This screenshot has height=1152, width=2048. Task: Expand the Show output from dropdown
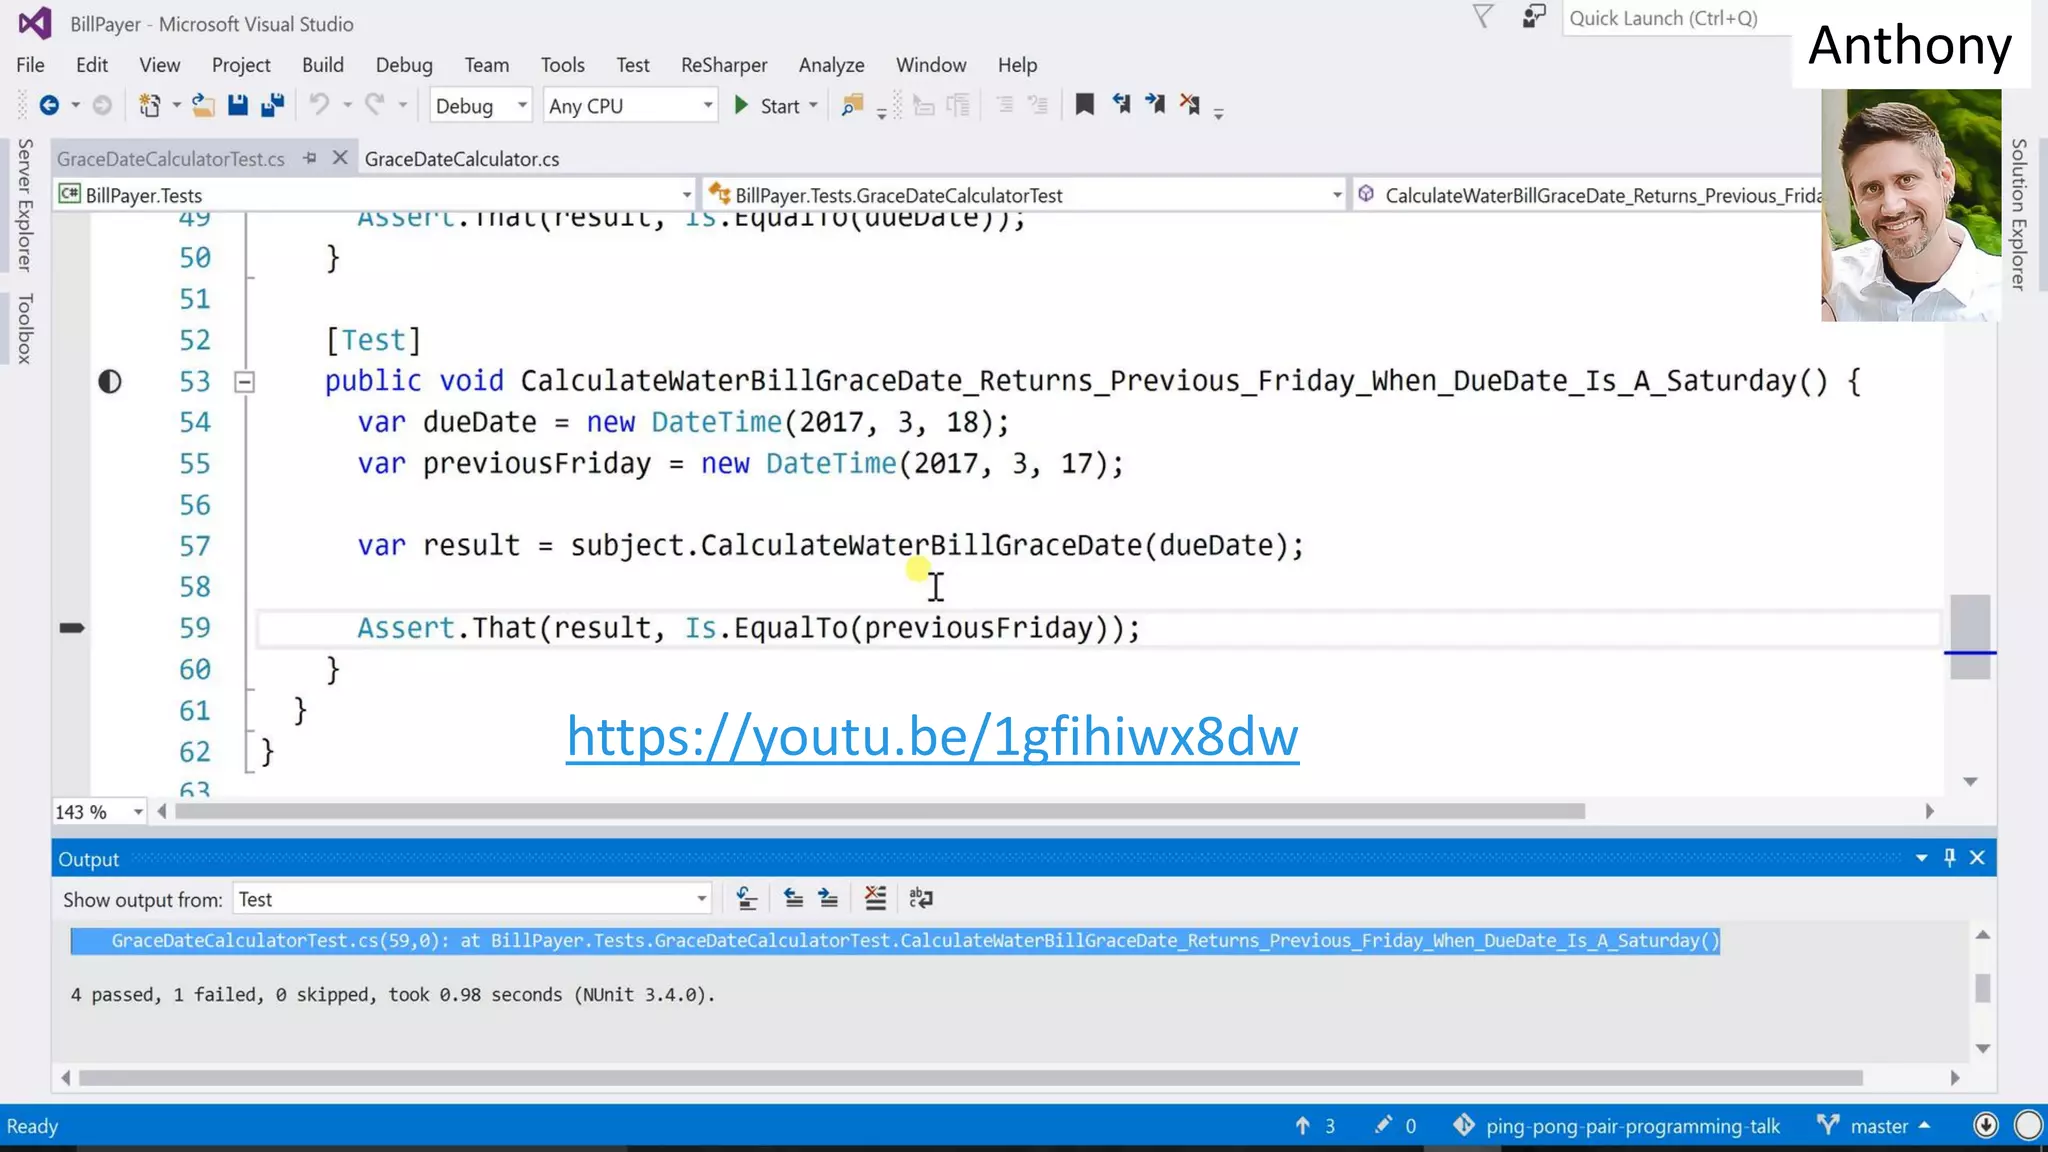click(x=701, y=899)
